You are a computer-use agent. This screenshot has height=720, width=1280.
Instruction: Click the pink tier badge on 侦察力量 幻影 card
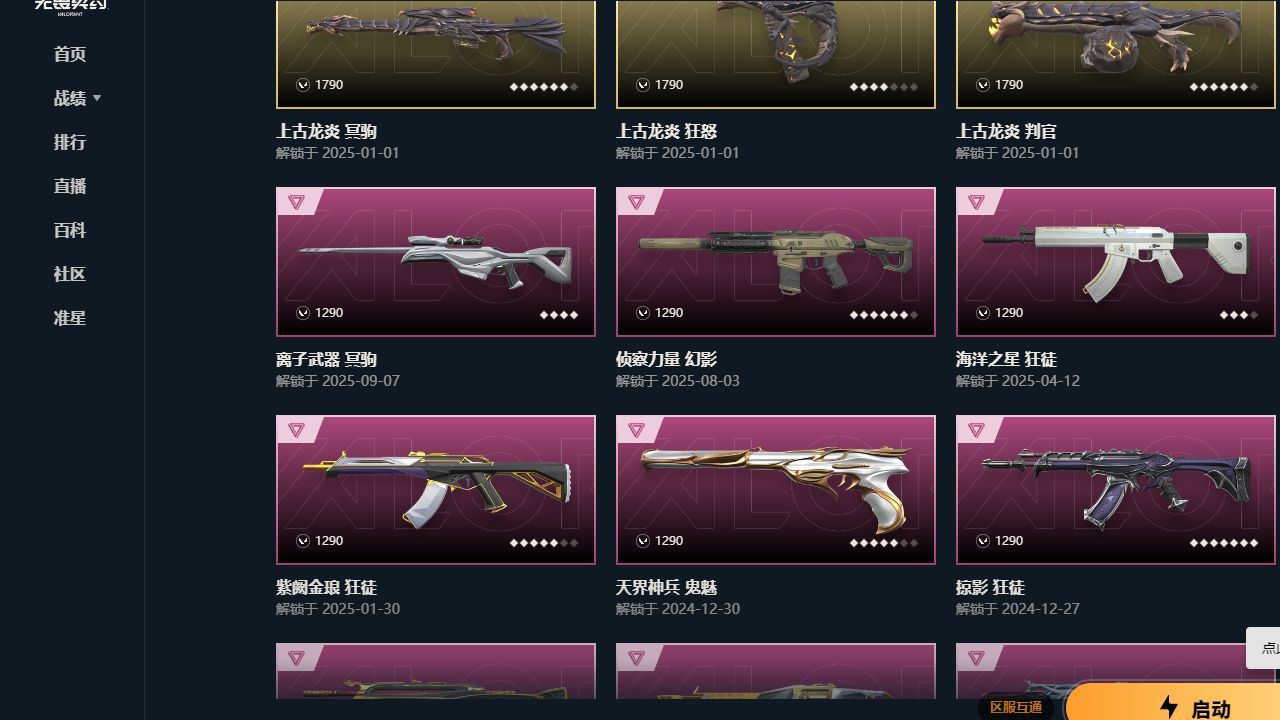[636, 202]
